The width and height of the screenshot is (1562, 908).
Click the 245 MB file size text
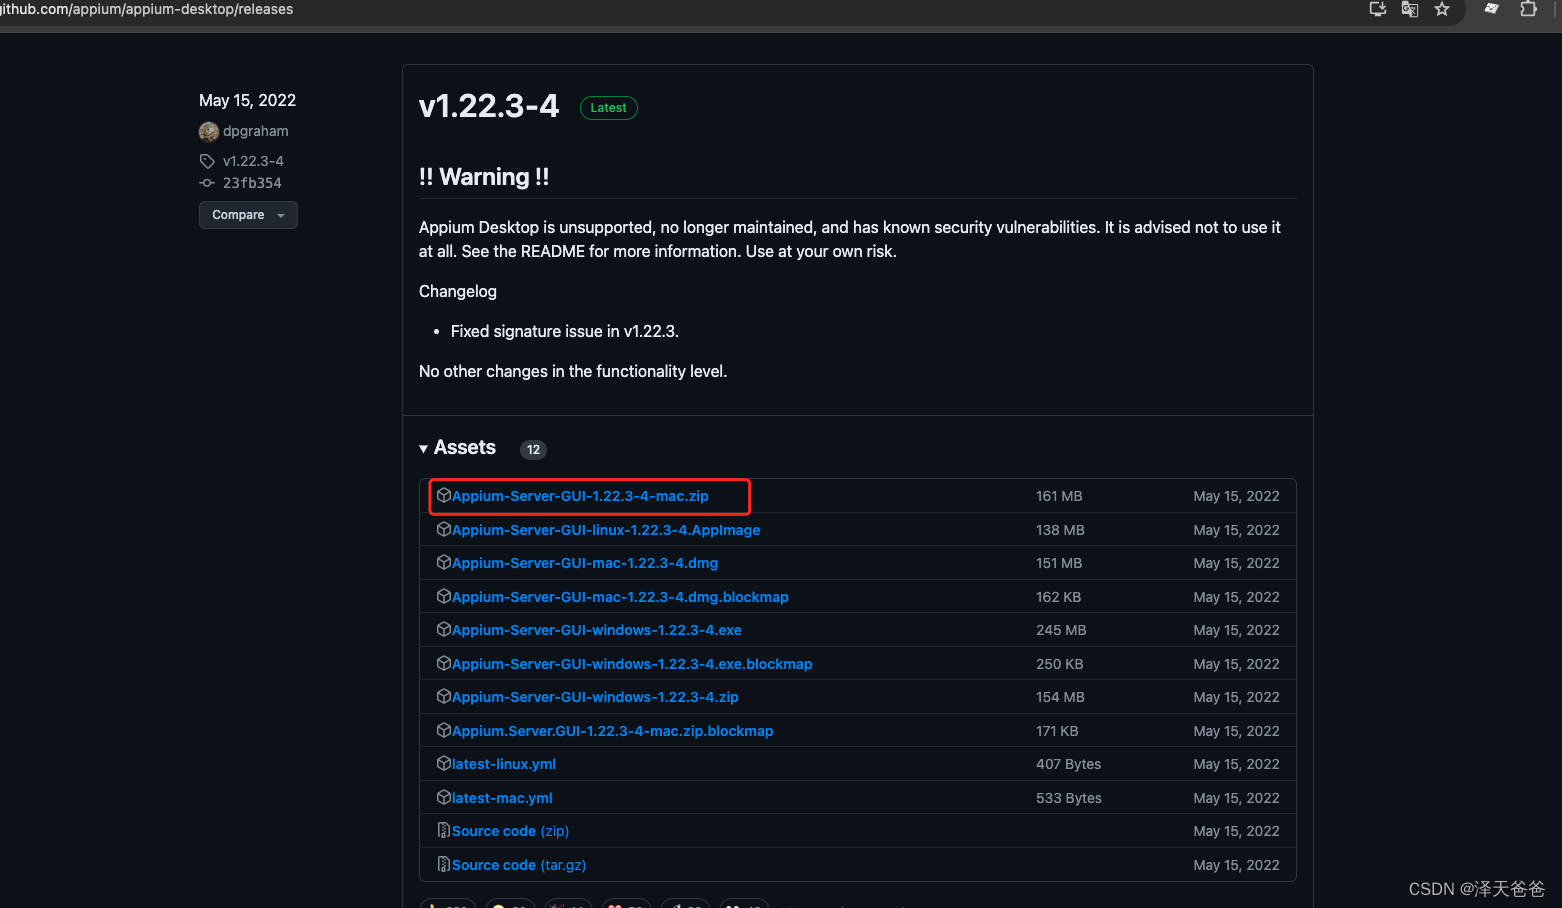click(1061, 630)
